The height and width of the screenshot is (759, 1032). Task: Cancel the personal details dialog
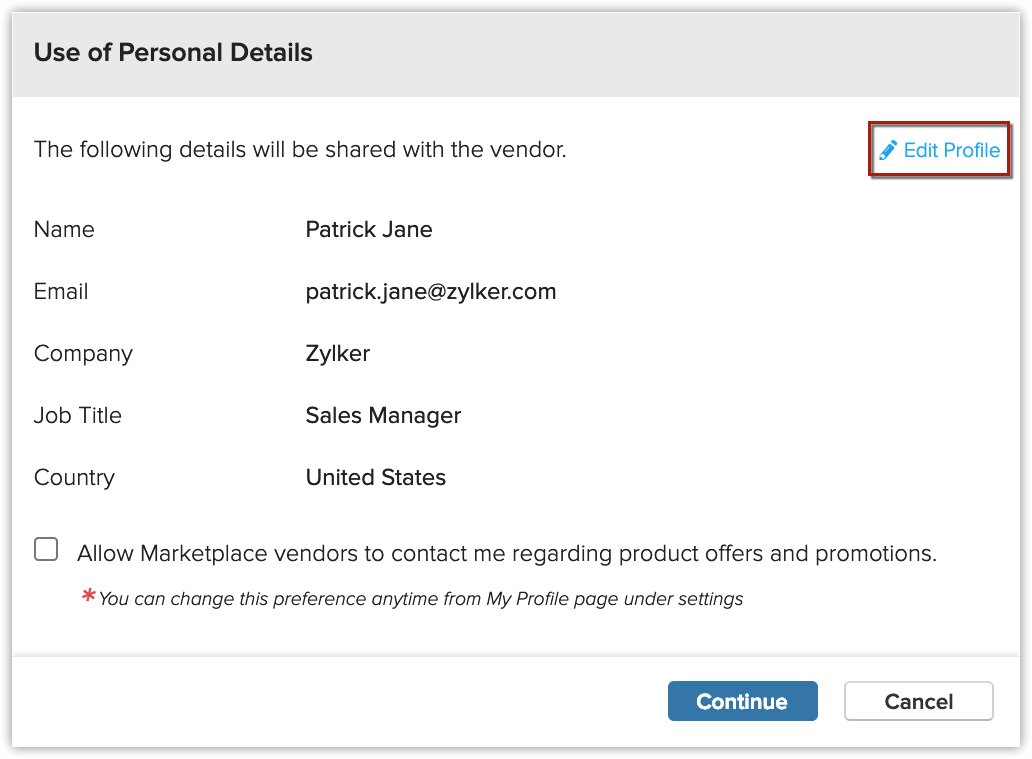point(918,702)
